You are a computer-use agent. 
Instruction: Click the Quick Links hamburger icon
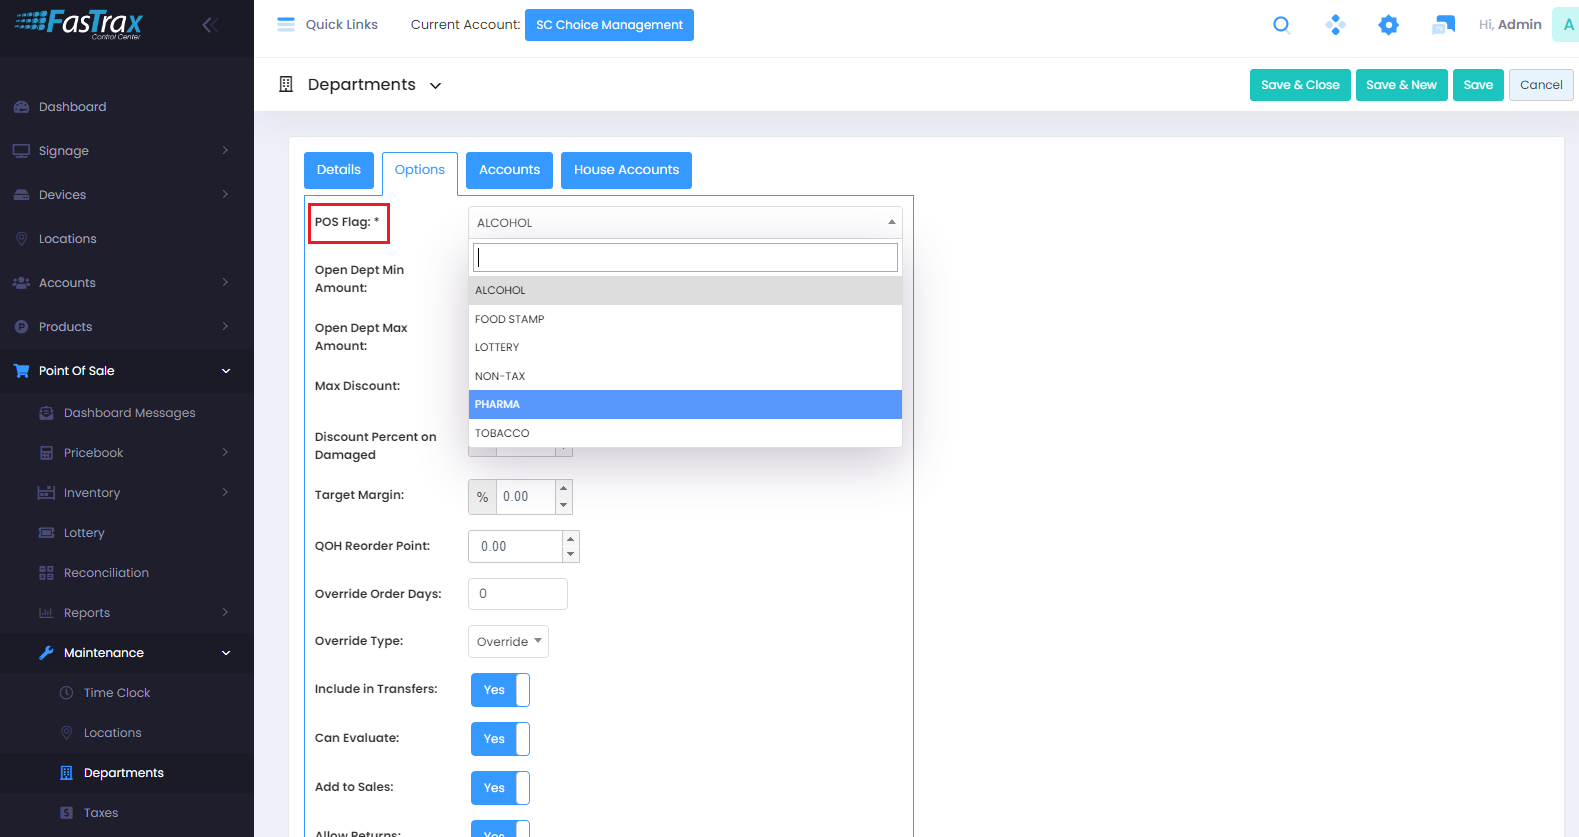click(286, 24)
